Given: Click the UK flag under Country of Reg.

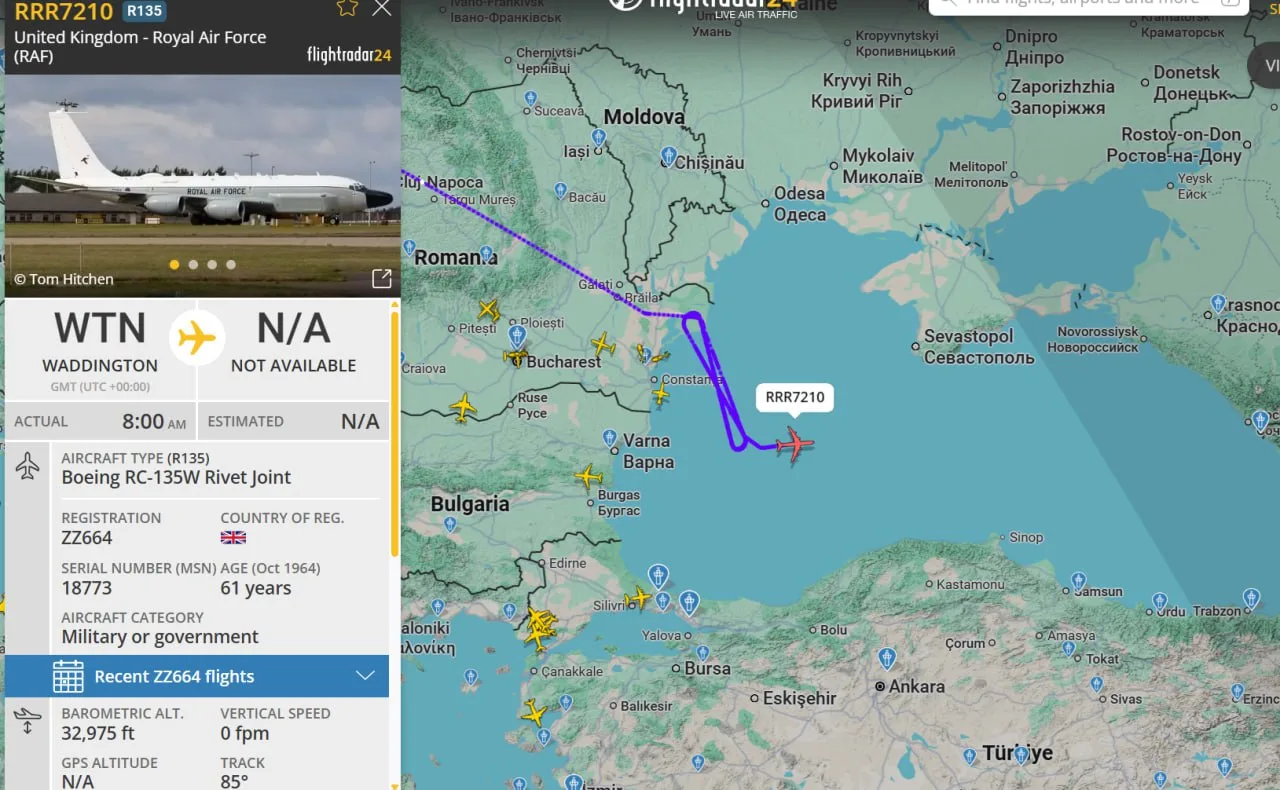Looking at the screenshot, I should (x=233, y=537).
